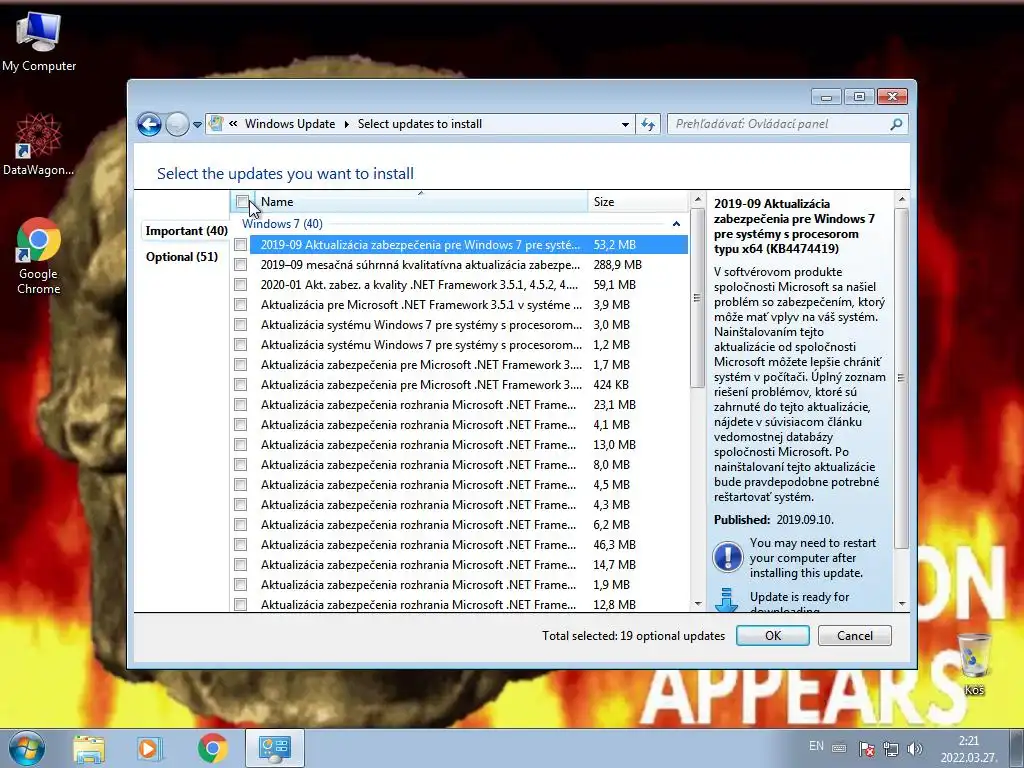Sort updates by Size column

637,202
